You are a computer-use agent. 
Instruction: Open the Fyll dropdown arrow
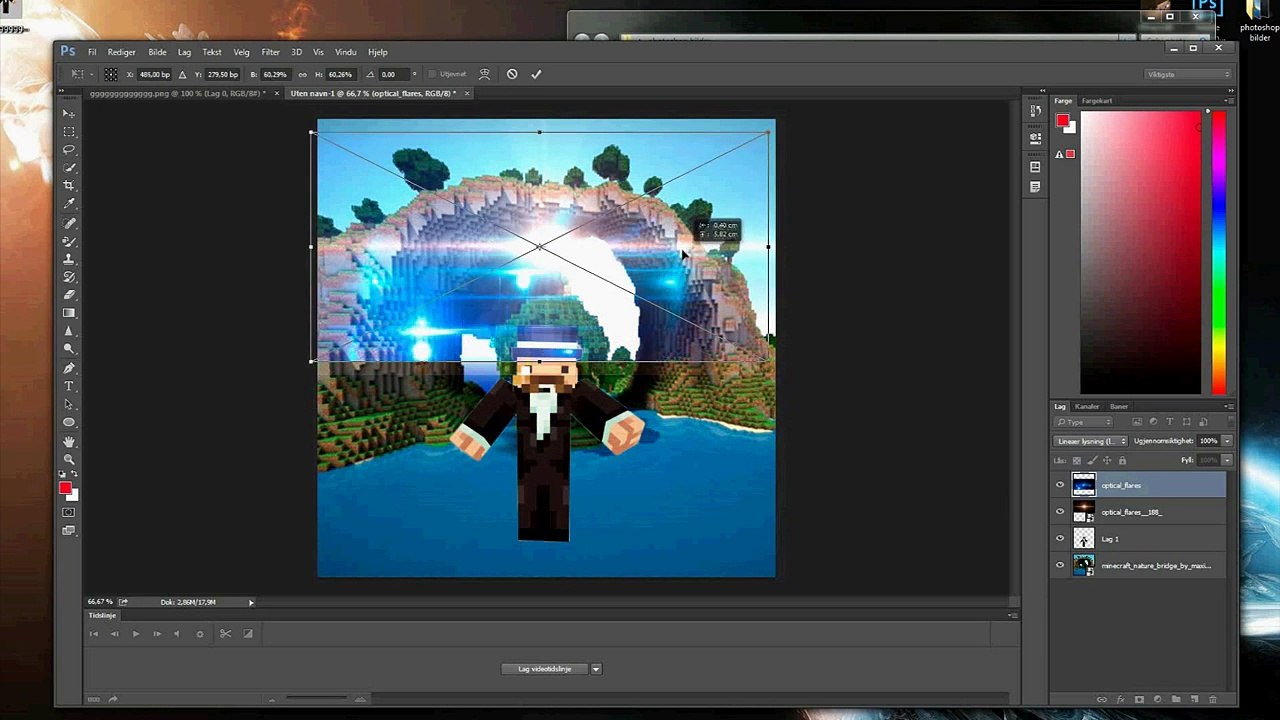1227,460
